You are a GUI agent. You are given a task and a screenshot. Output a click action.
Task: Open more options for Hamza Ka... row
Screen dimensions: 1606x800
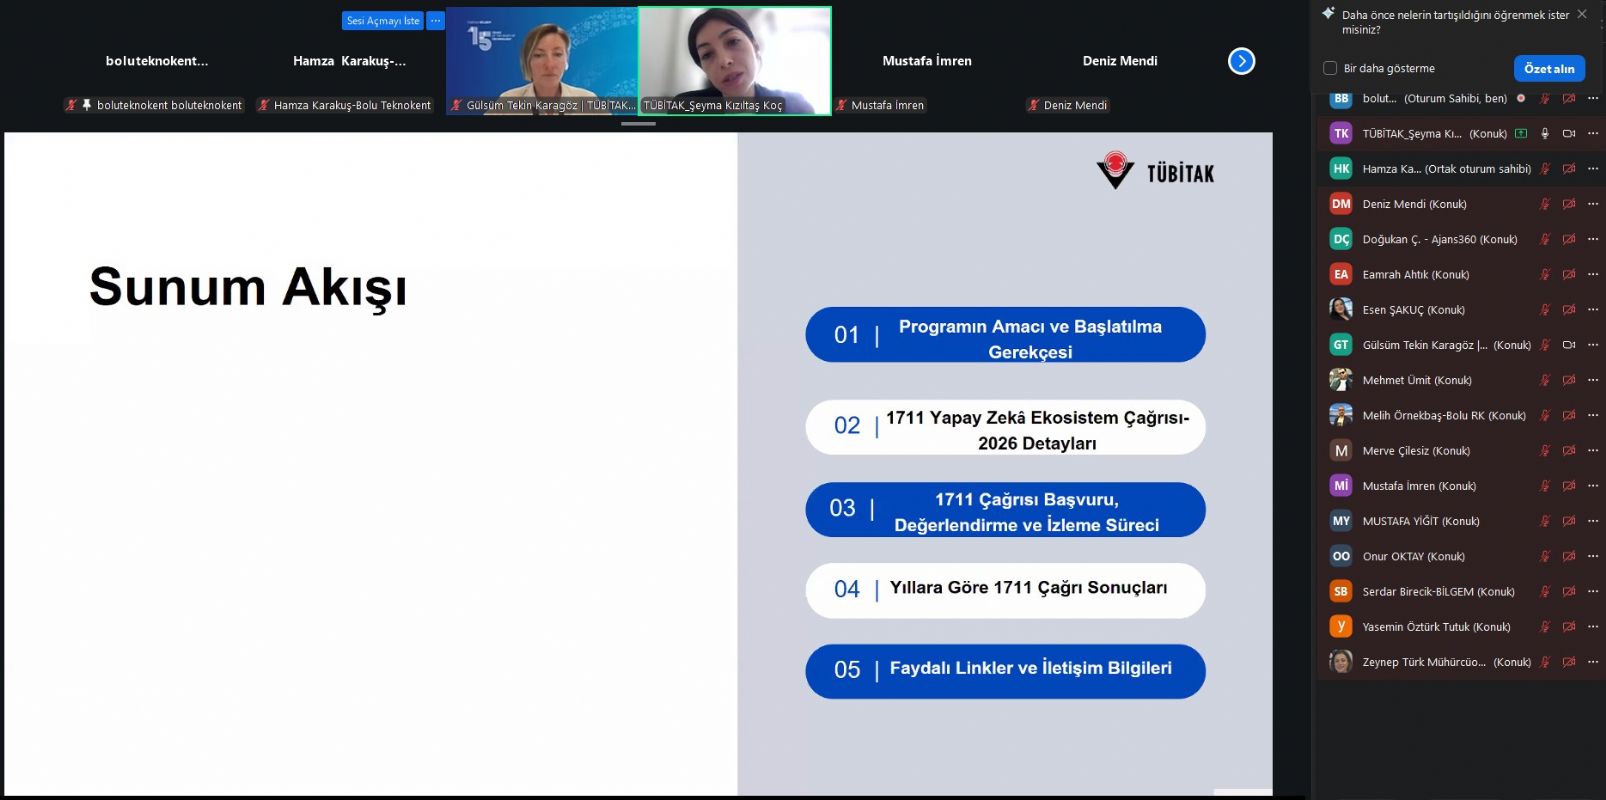tap(1593, 168)
